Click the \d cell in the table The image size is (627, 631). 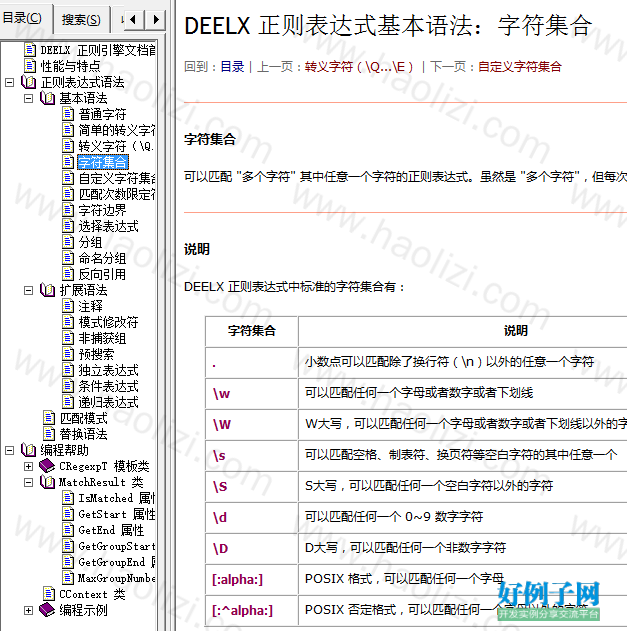(x=252, y=517)
